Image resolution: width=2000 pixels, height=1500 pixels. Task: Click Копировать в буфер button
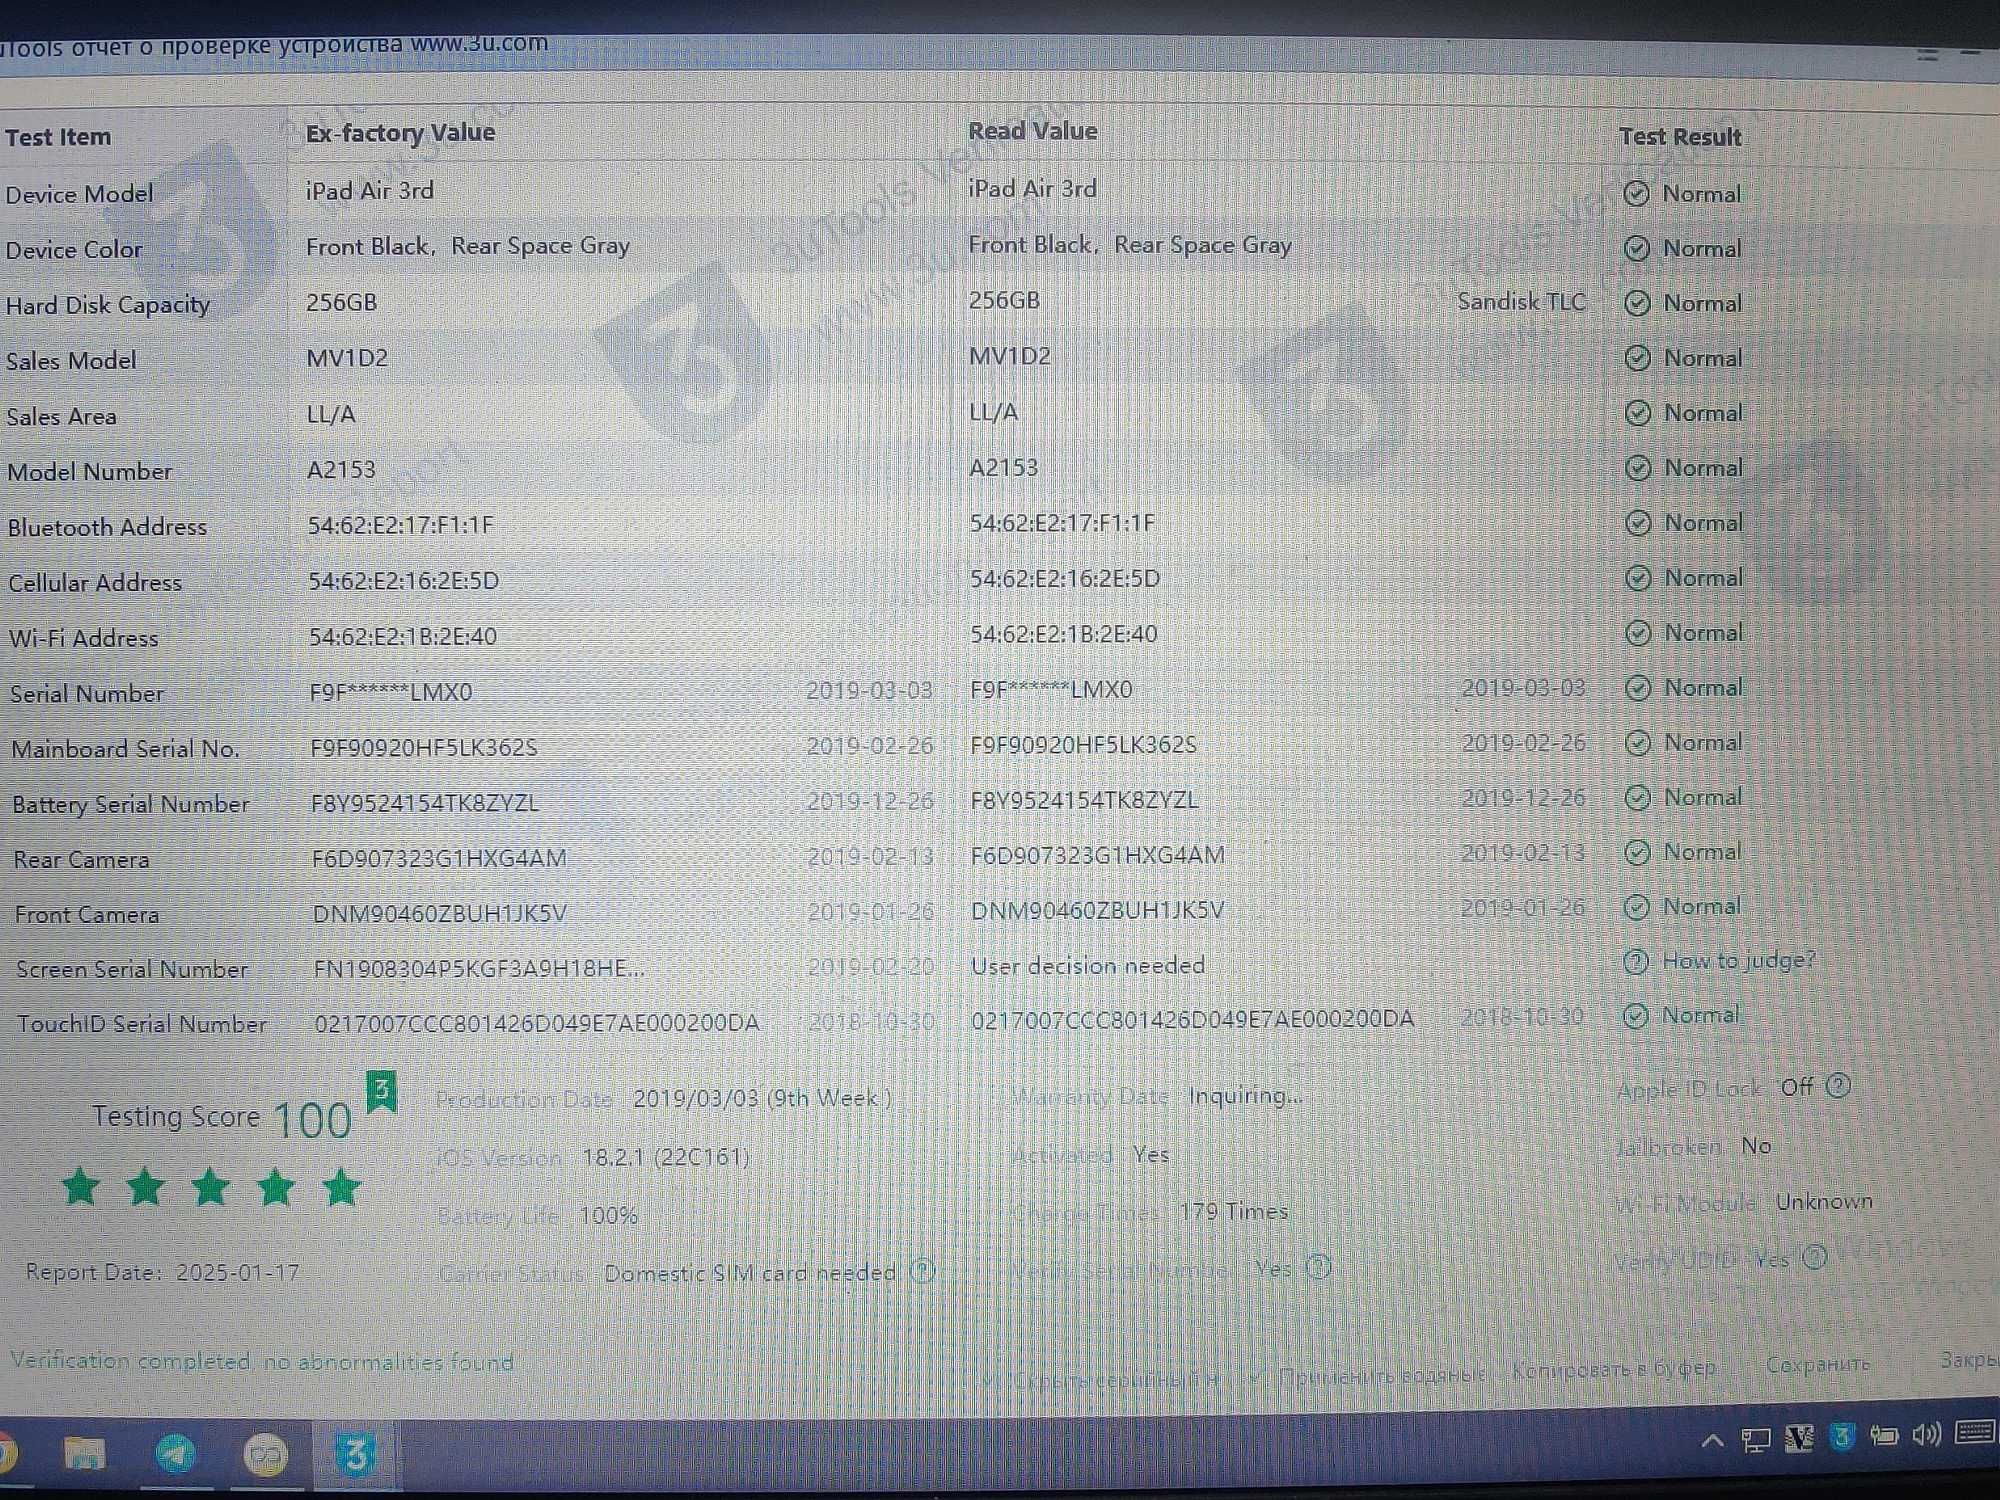1614,1369
